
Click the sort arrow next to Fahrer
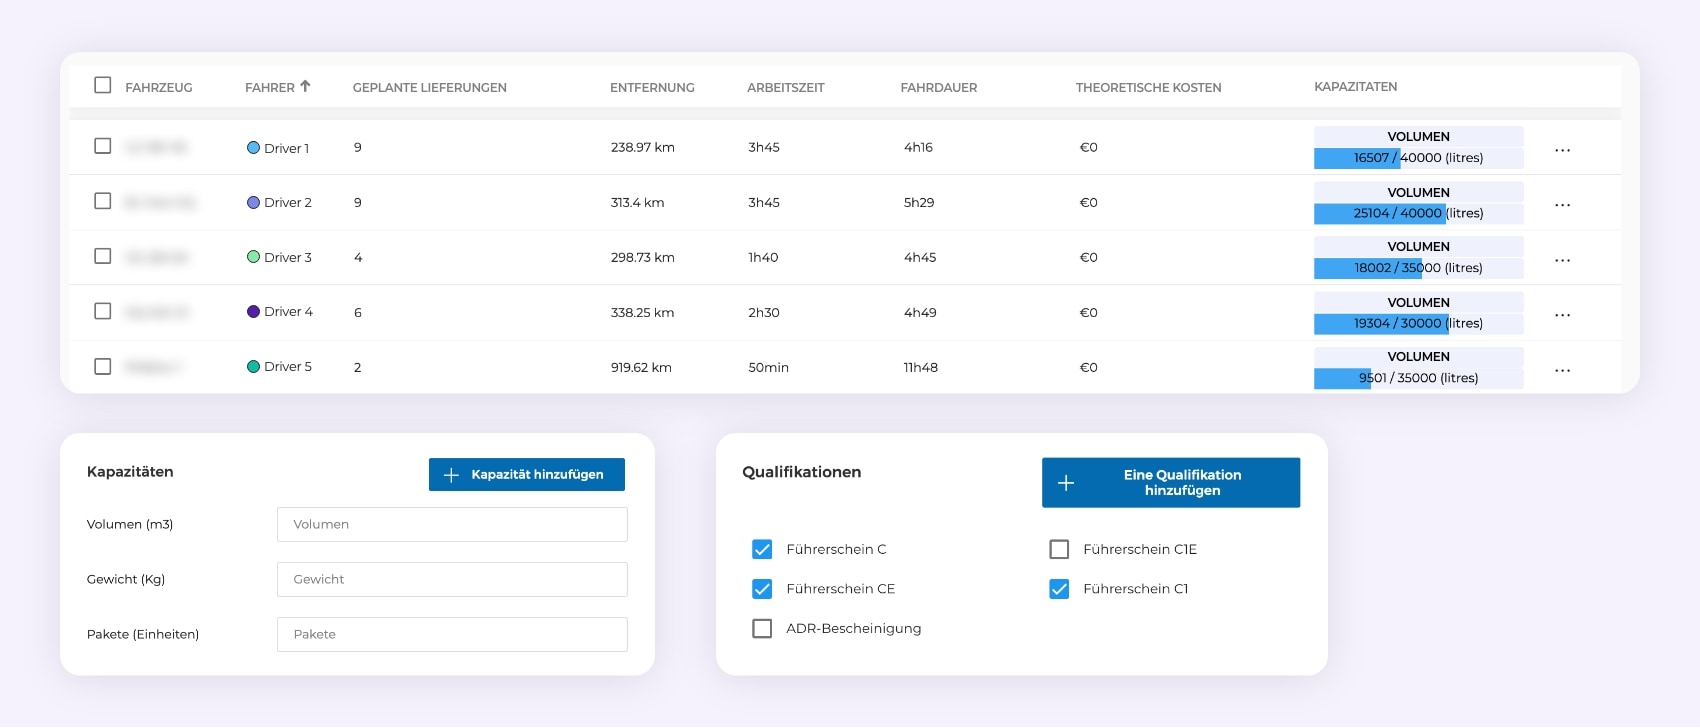pos(305,86)
